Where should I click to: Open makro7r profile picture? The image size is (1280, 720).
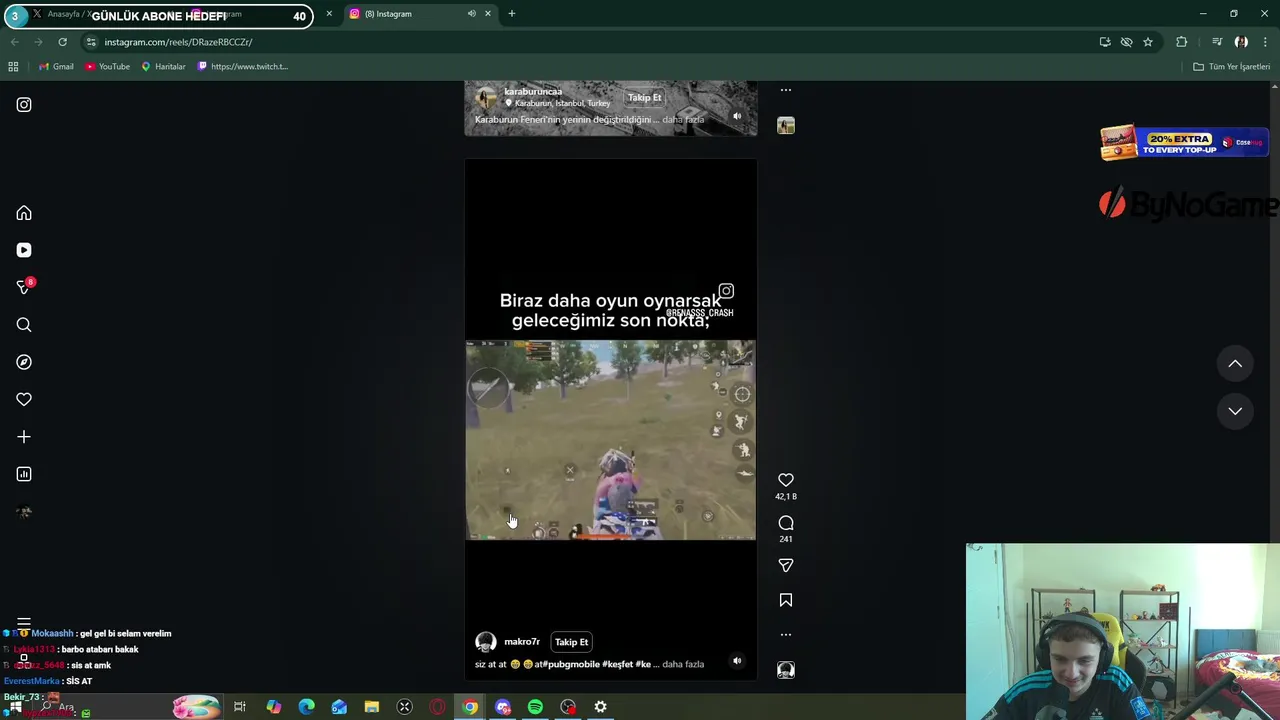coord(486,642)
